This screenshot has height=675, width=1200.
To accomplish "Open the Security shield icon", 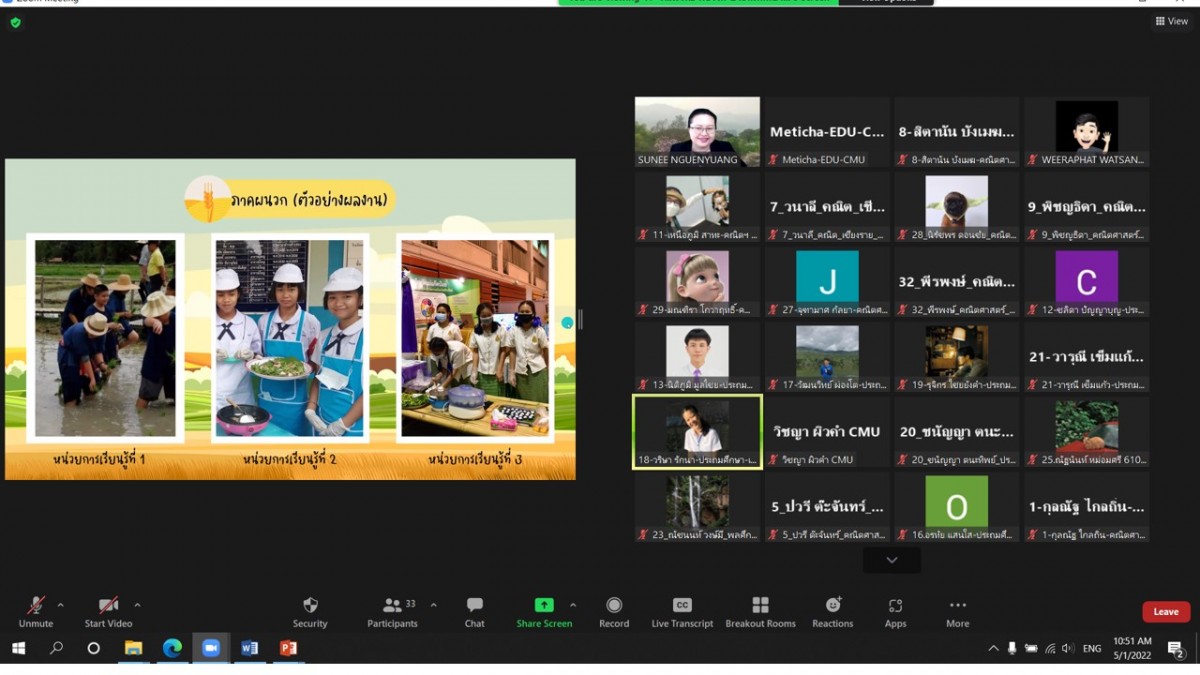I will (310, 606).
